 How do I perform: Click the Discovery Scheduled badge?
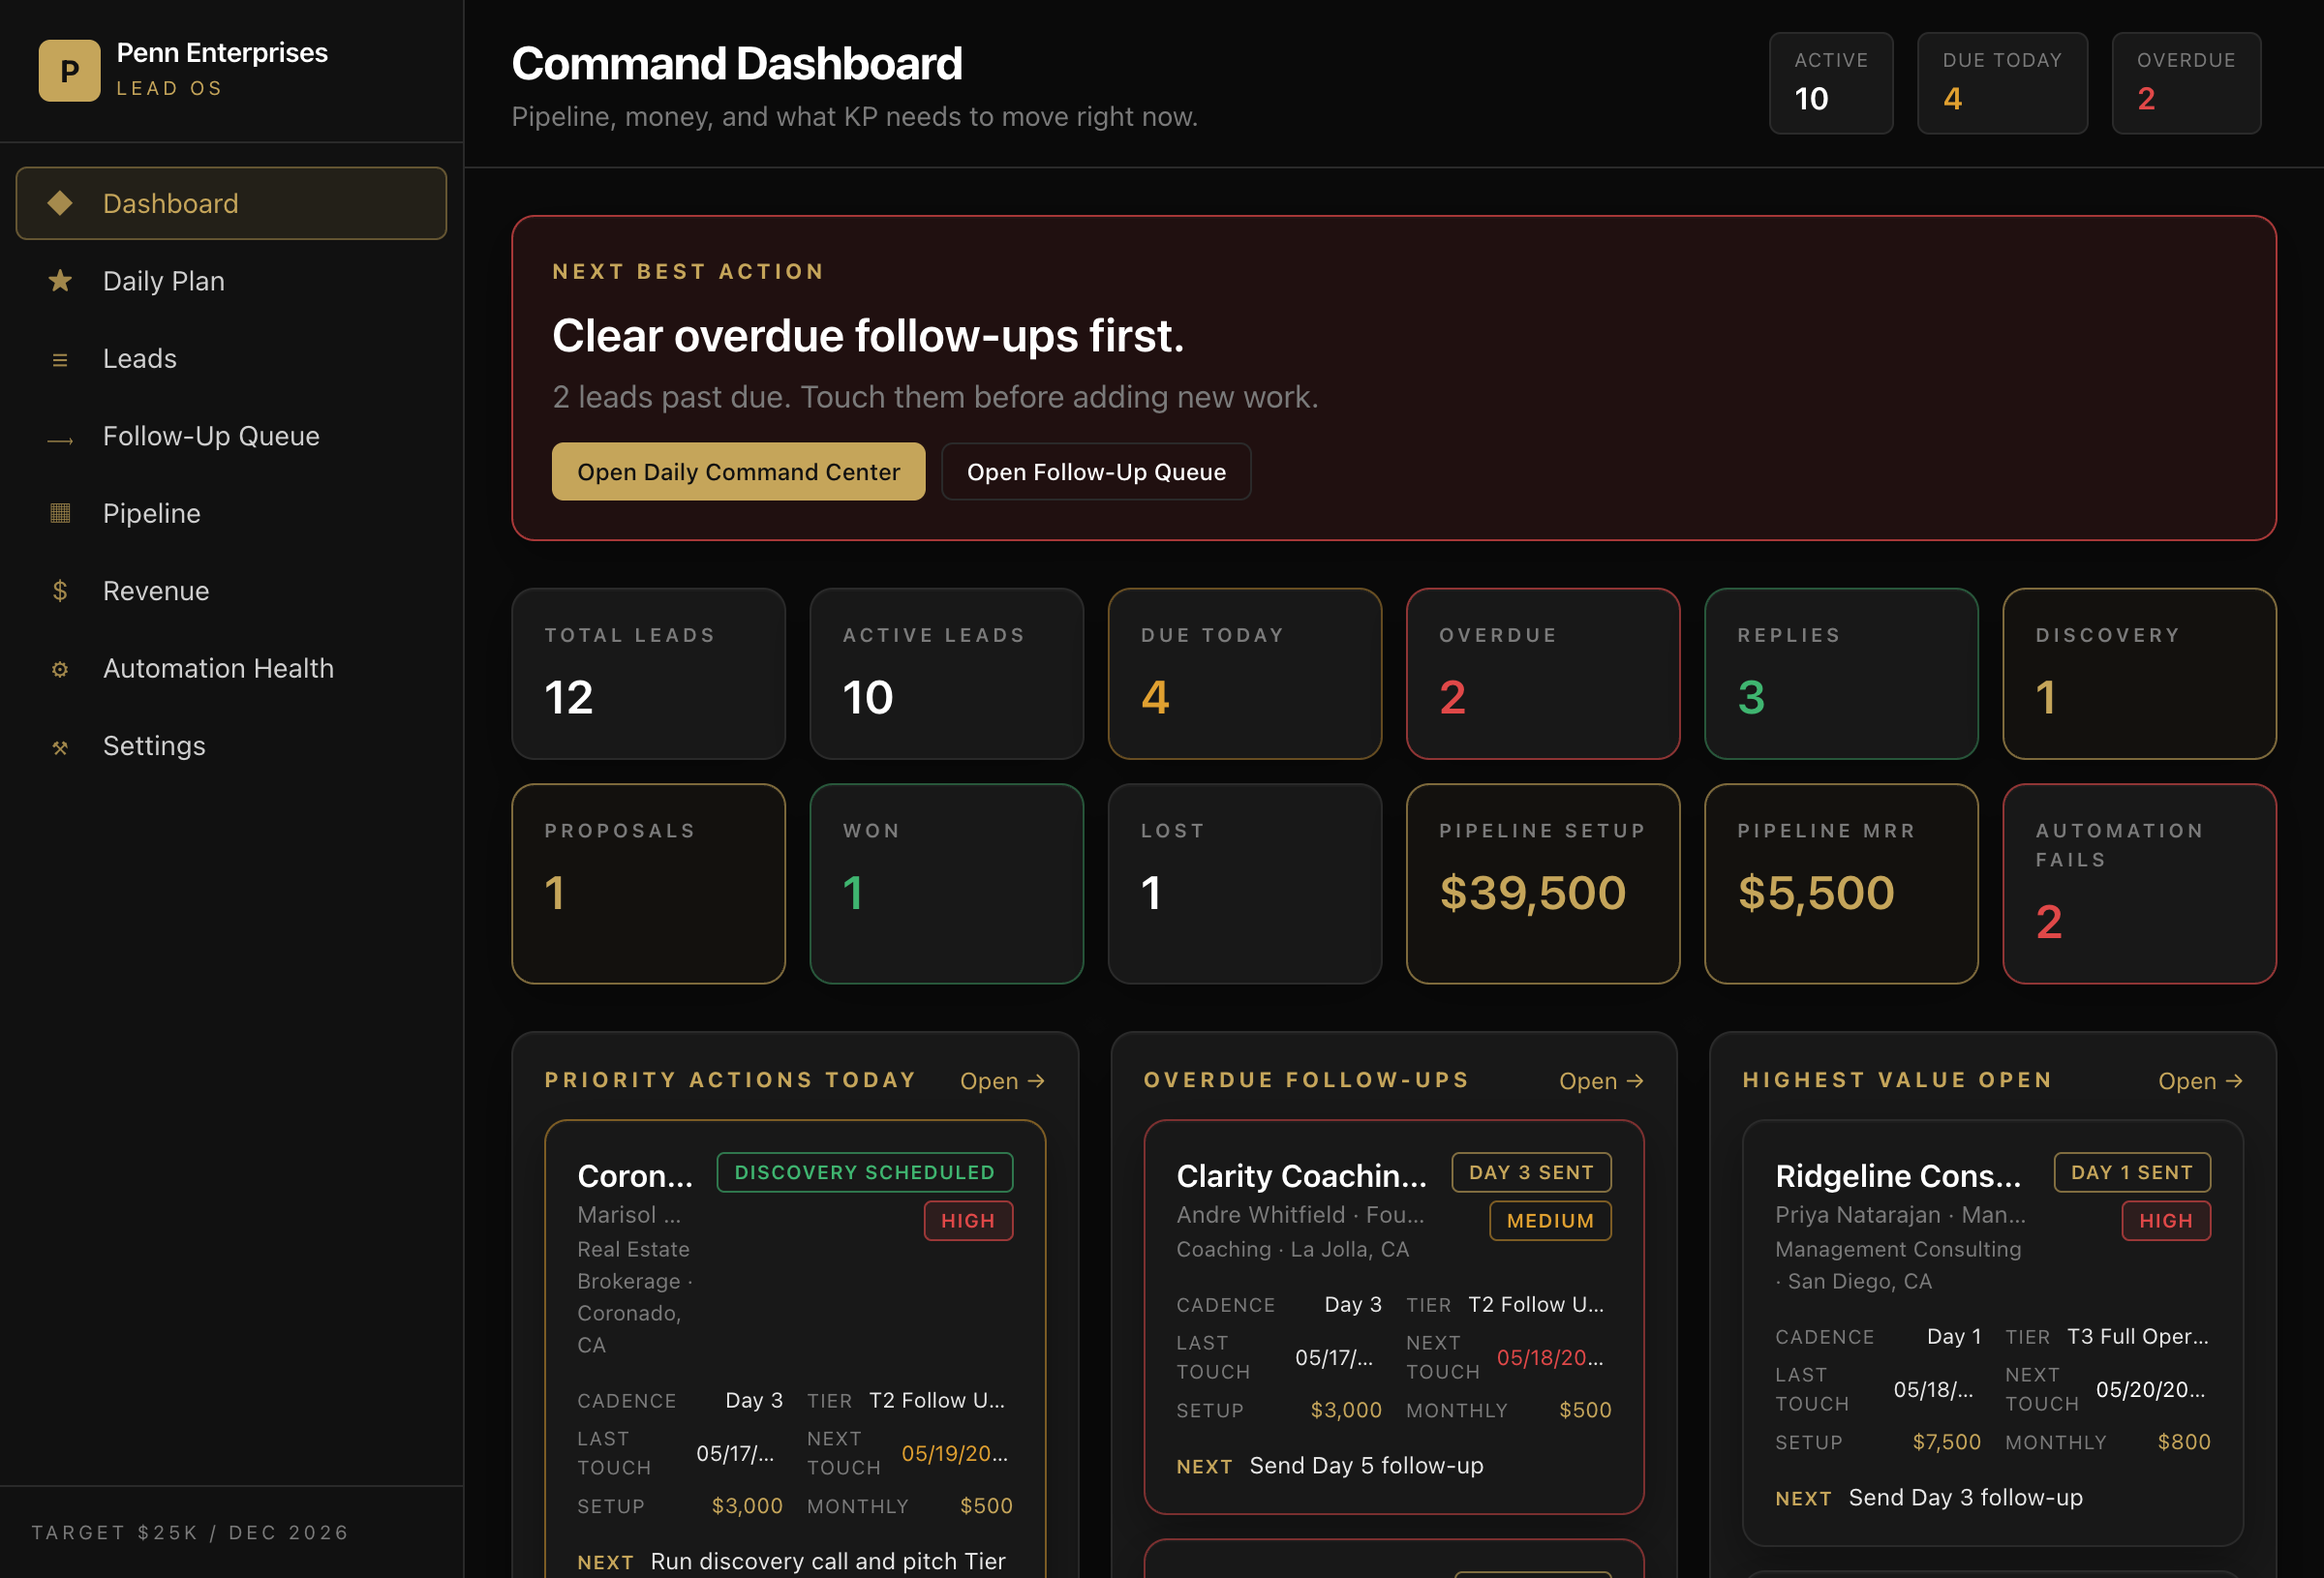[x=865, y=1172]
